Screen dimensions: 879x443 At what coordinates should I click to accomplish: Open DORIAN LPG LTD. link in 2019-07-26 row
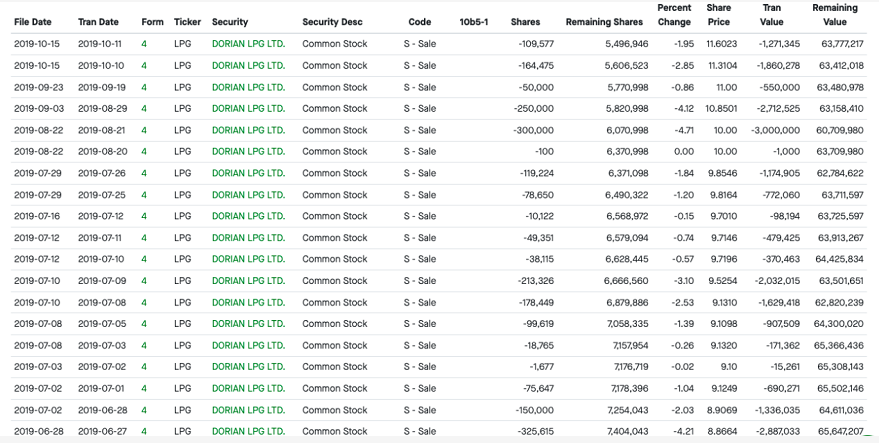pyautogui.click(x=248, y=173)
